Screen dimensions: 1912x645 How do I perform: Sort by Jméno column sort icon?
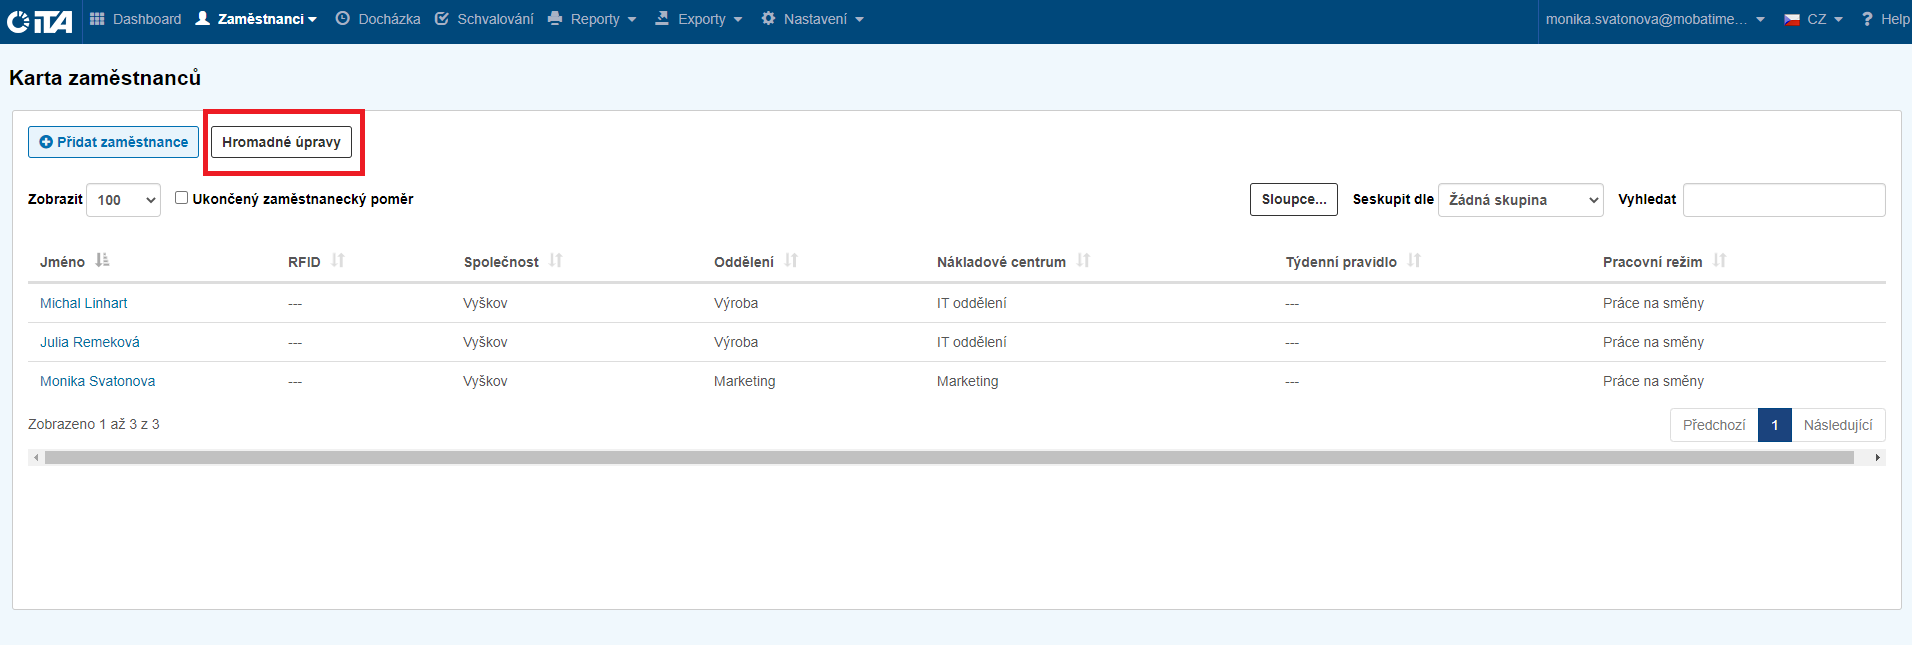pyautogui.click(x=102, y=261)
